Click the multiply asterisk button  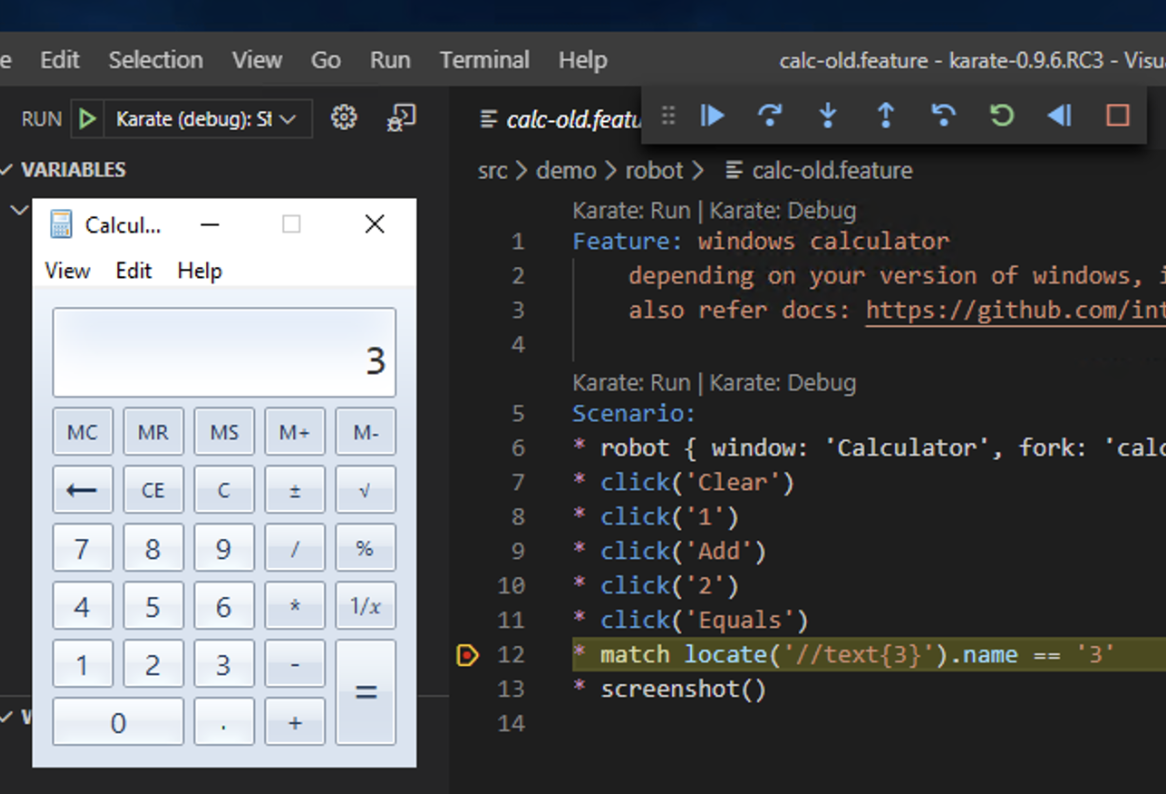click(x=294, y=606)
